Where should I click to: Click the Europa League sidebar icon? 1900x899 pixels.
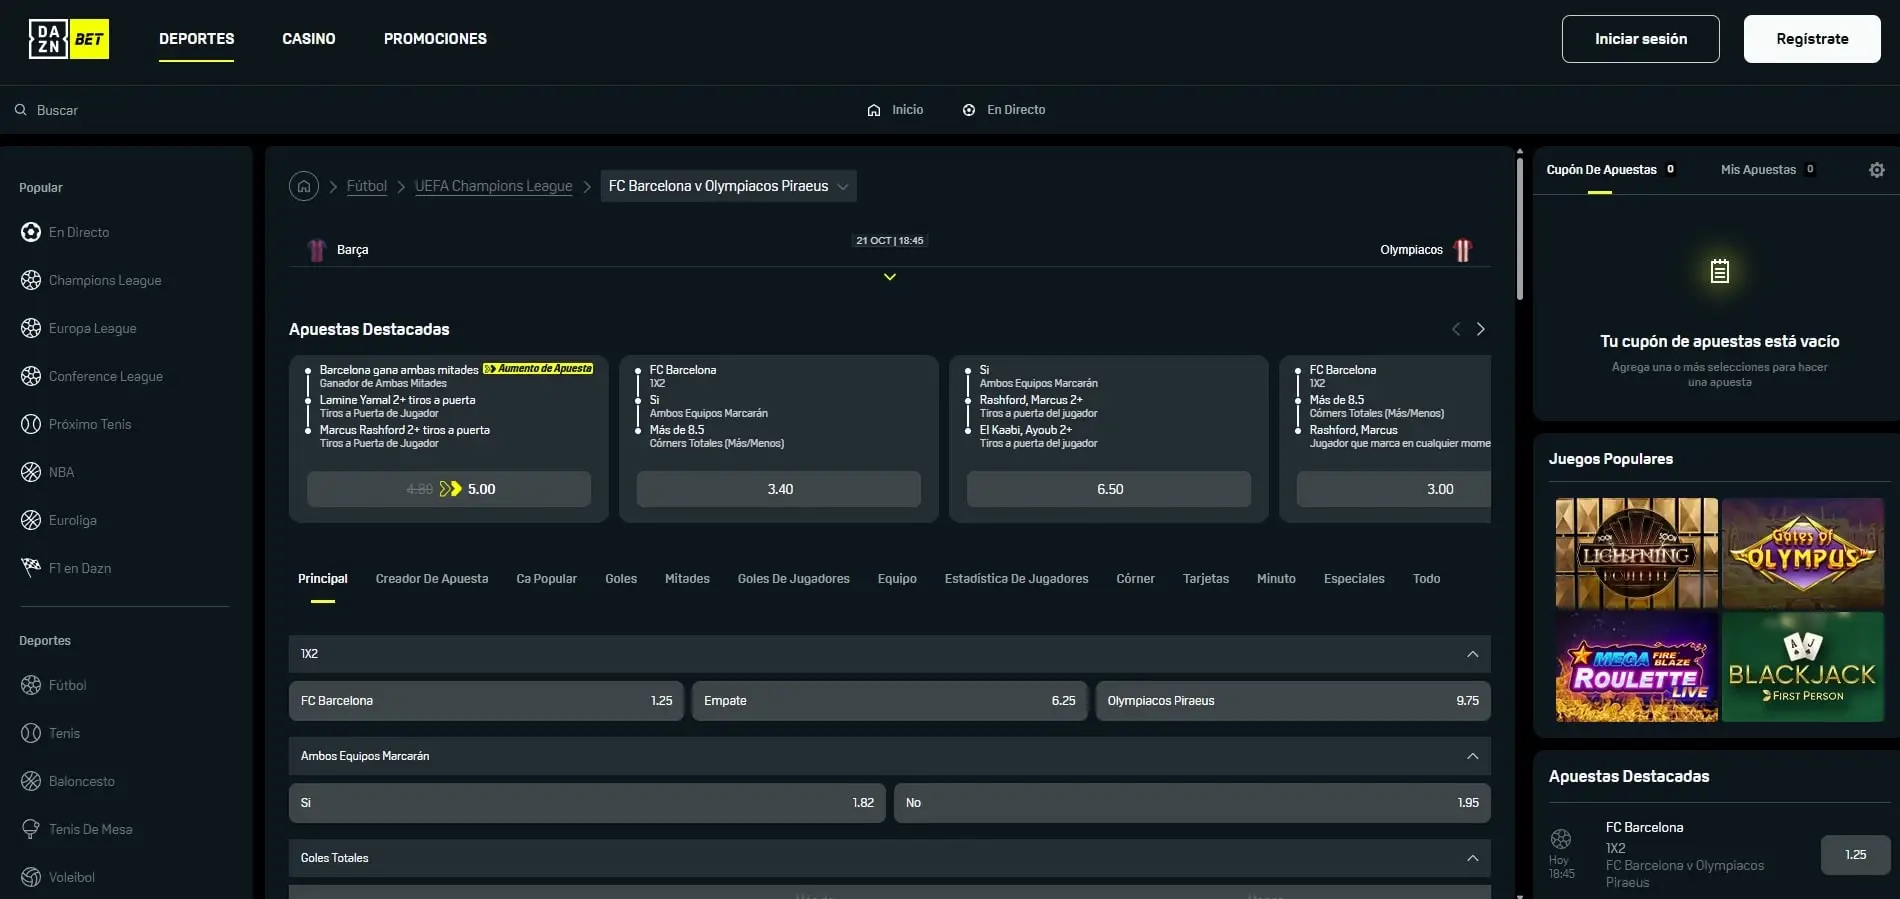pyautogui.click(x=31, y=328)
